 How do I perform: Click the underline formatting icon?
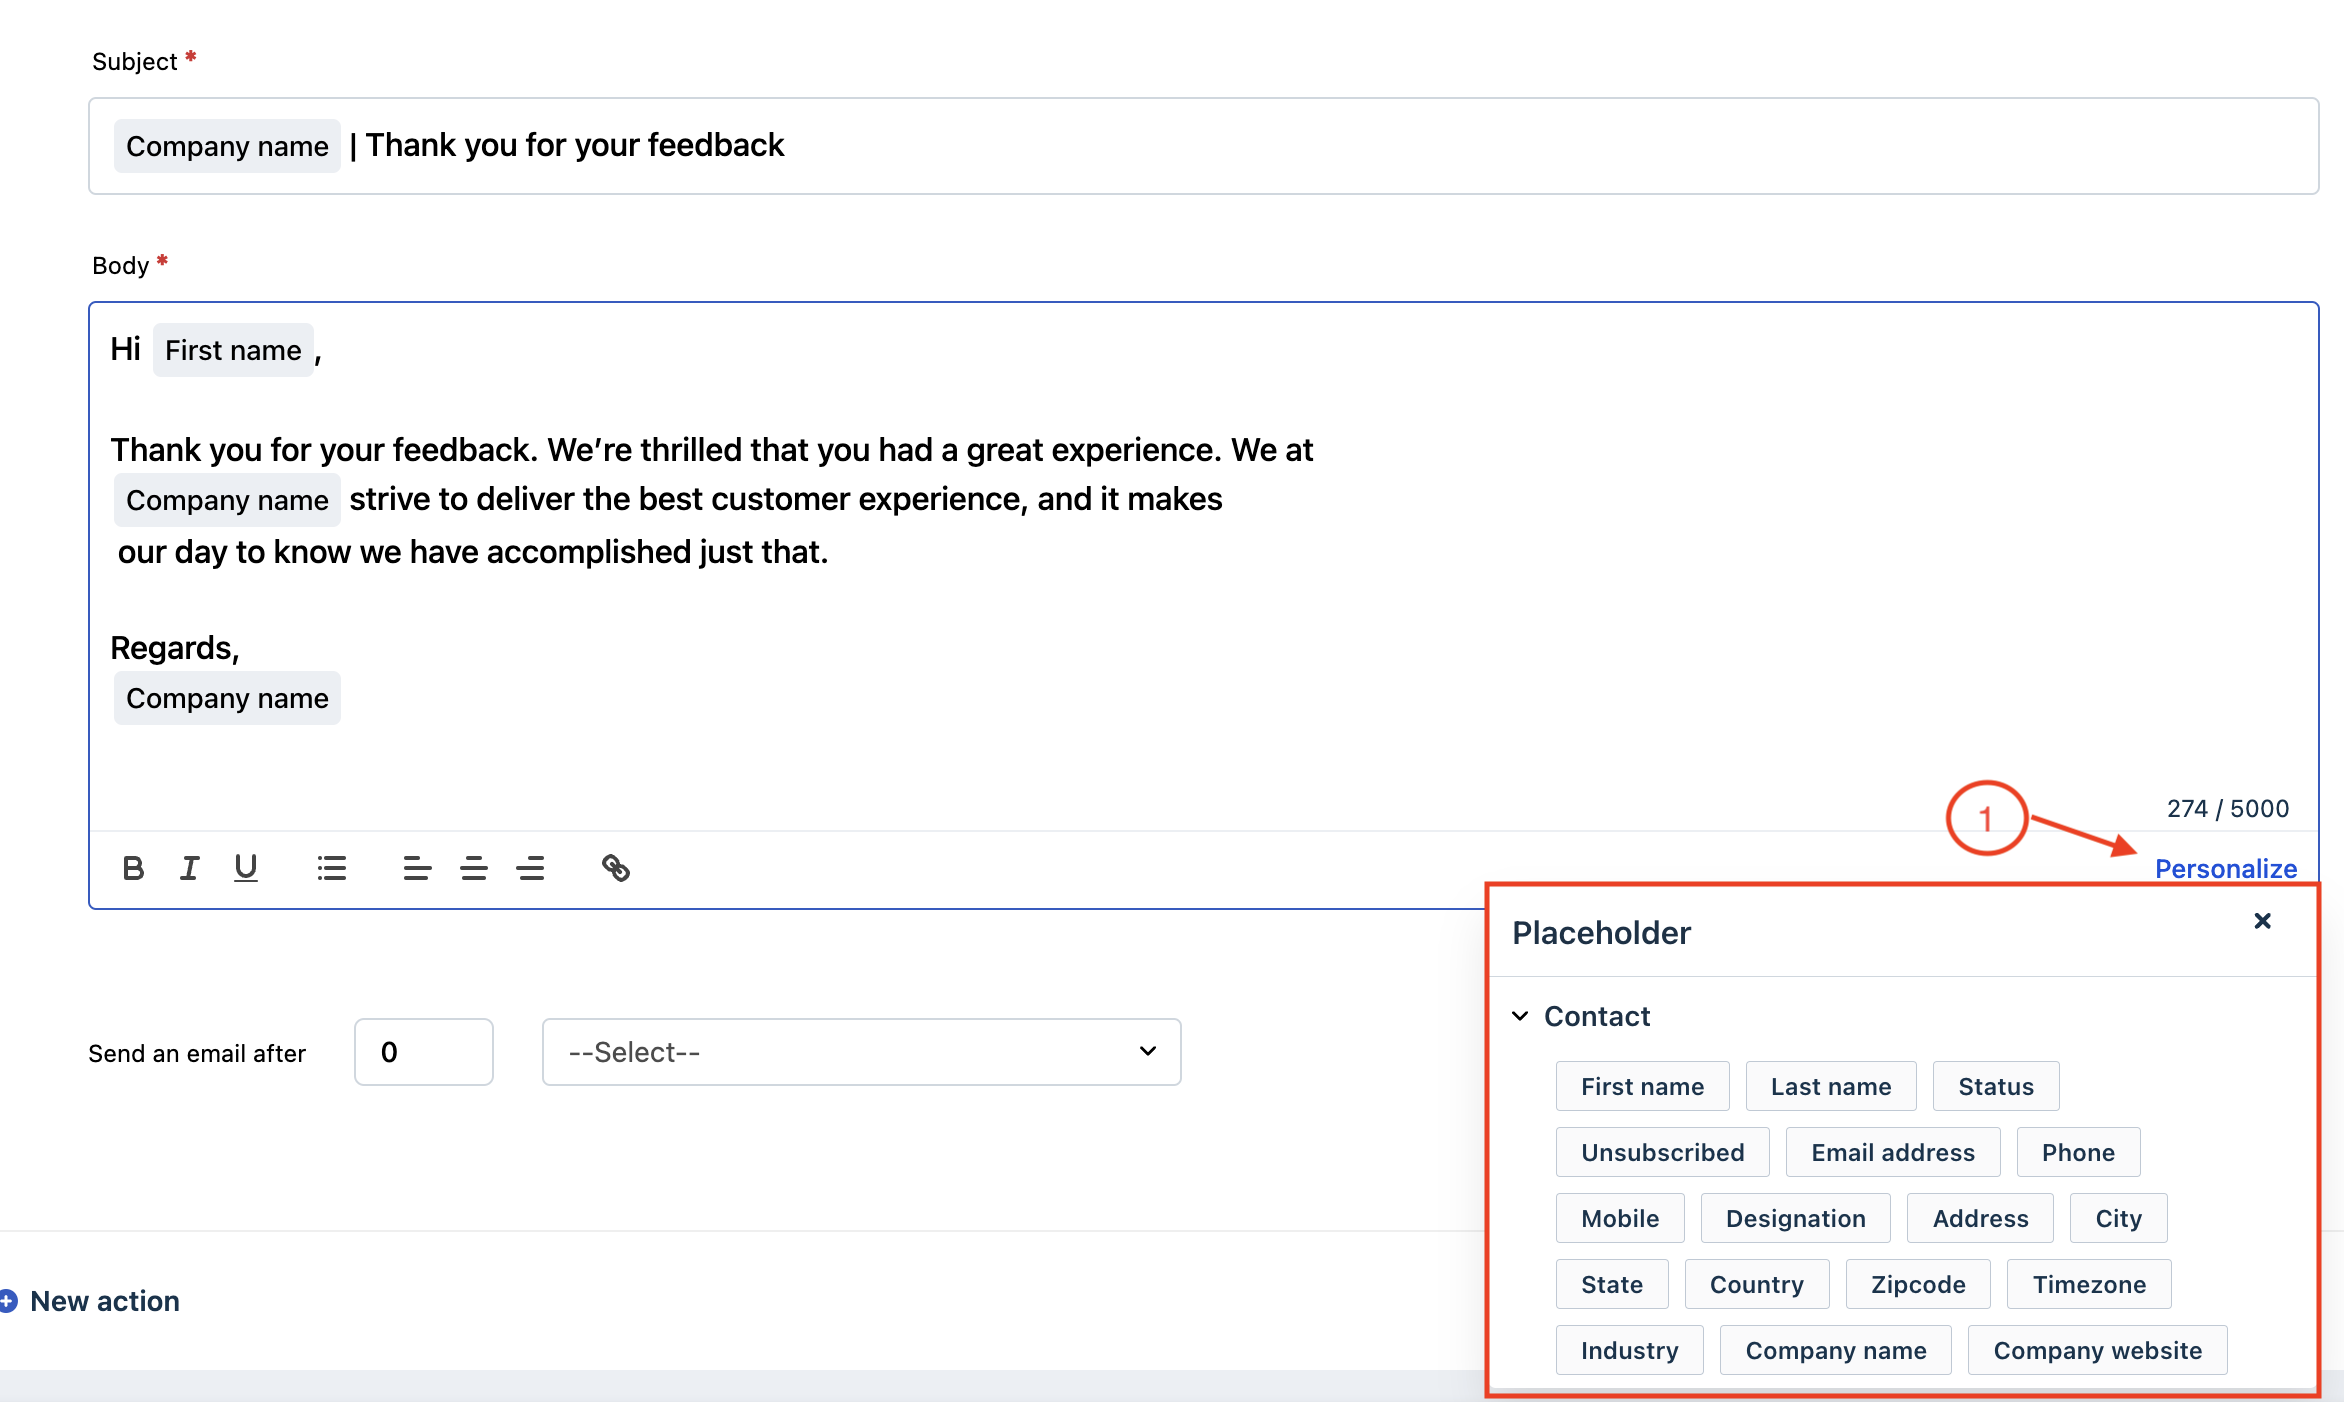point(245,868)
